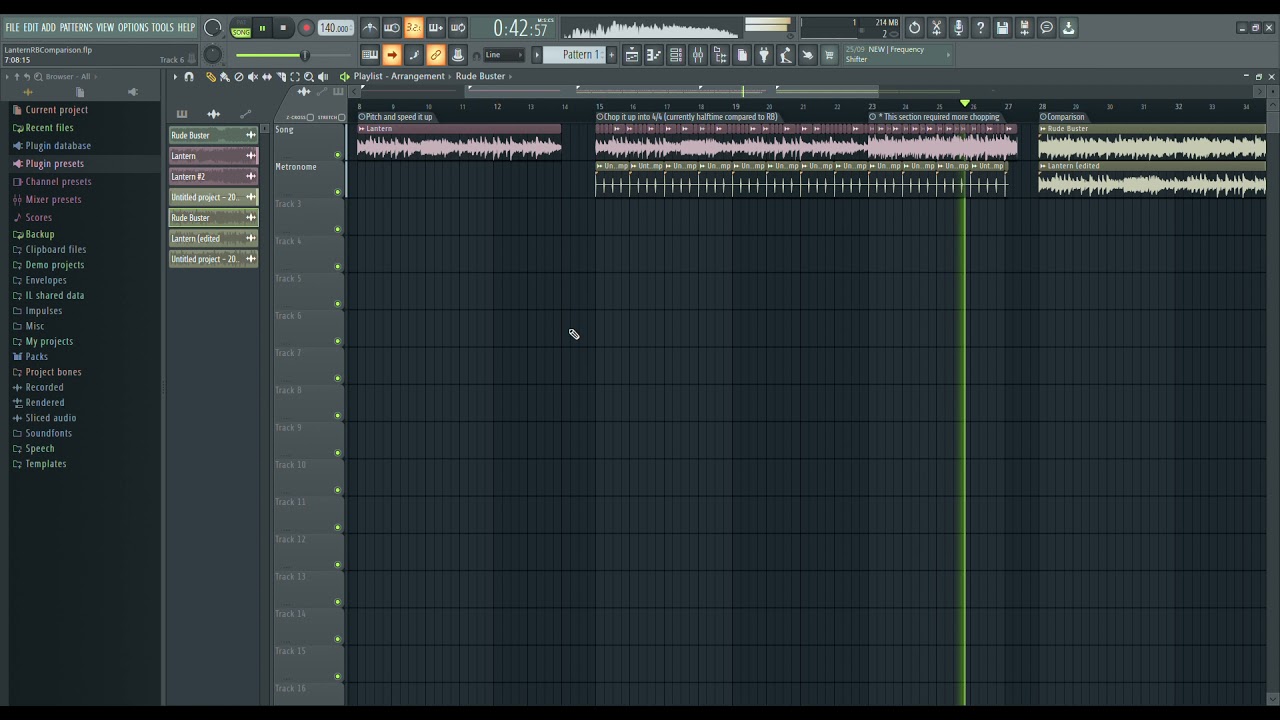Save the project with the floppy icon

click(x=1002, y=28)
